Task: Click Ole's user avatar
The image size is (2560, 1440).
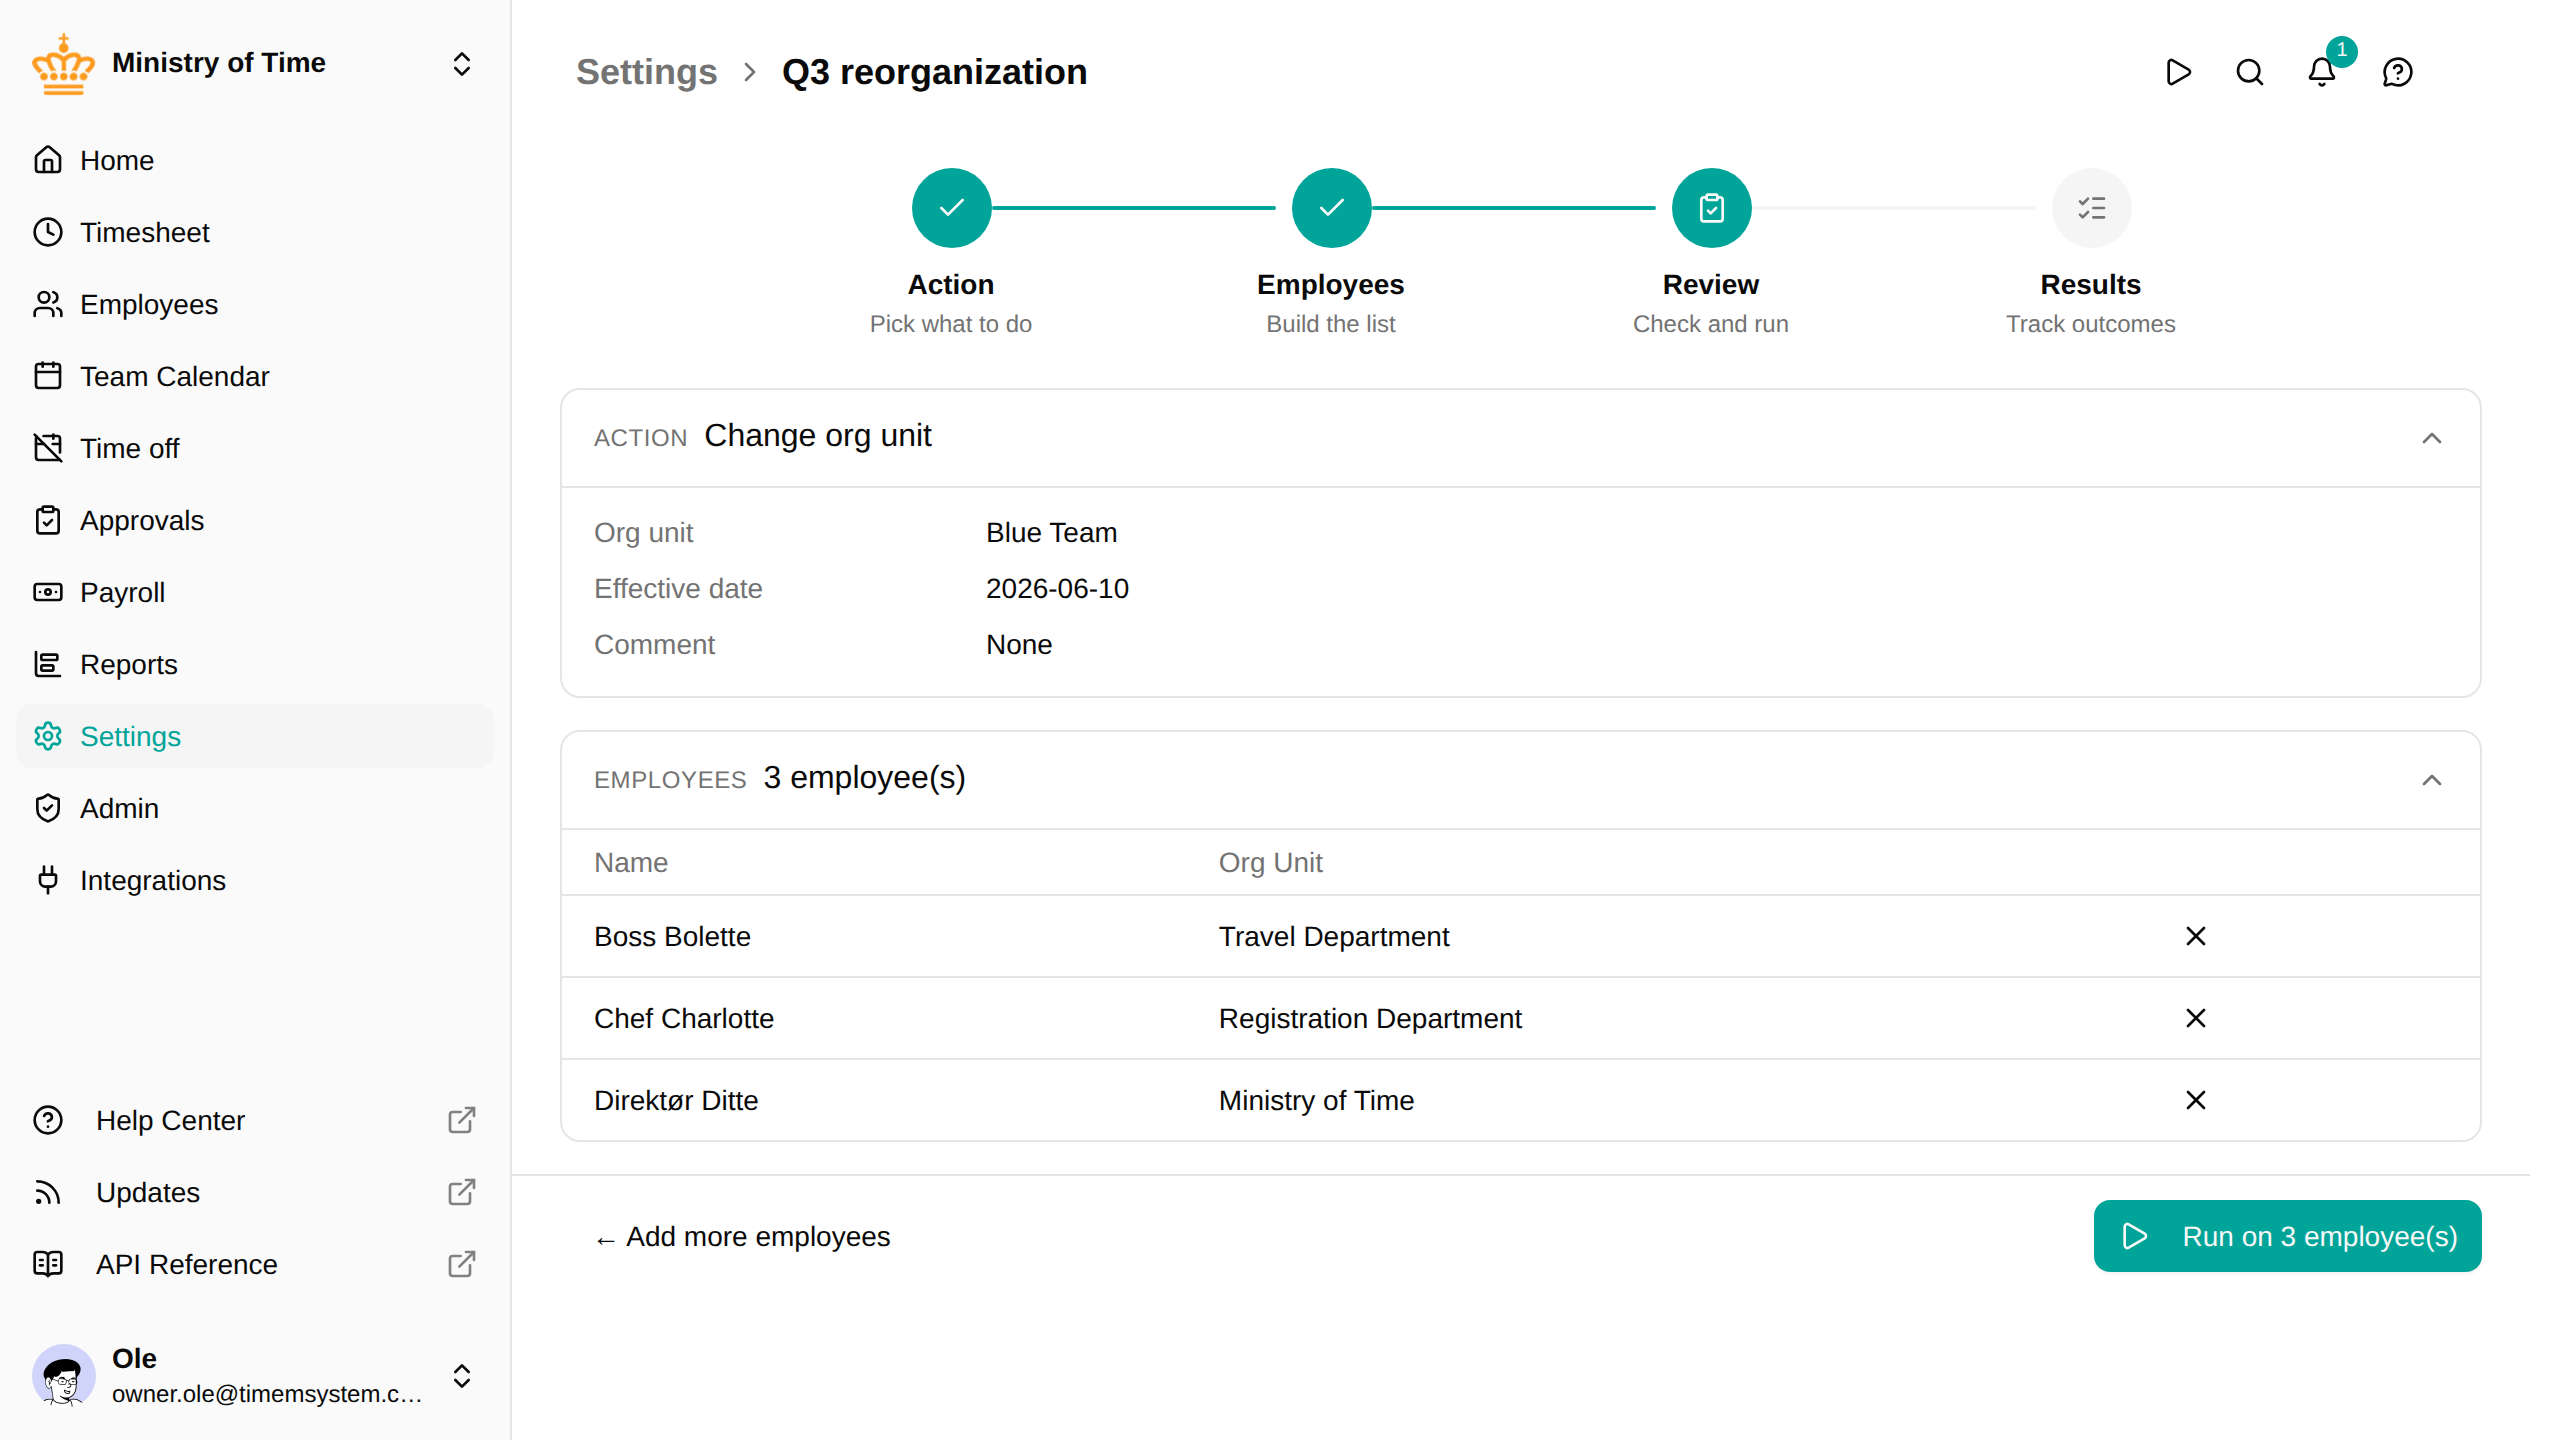Action: (64, 1376)
